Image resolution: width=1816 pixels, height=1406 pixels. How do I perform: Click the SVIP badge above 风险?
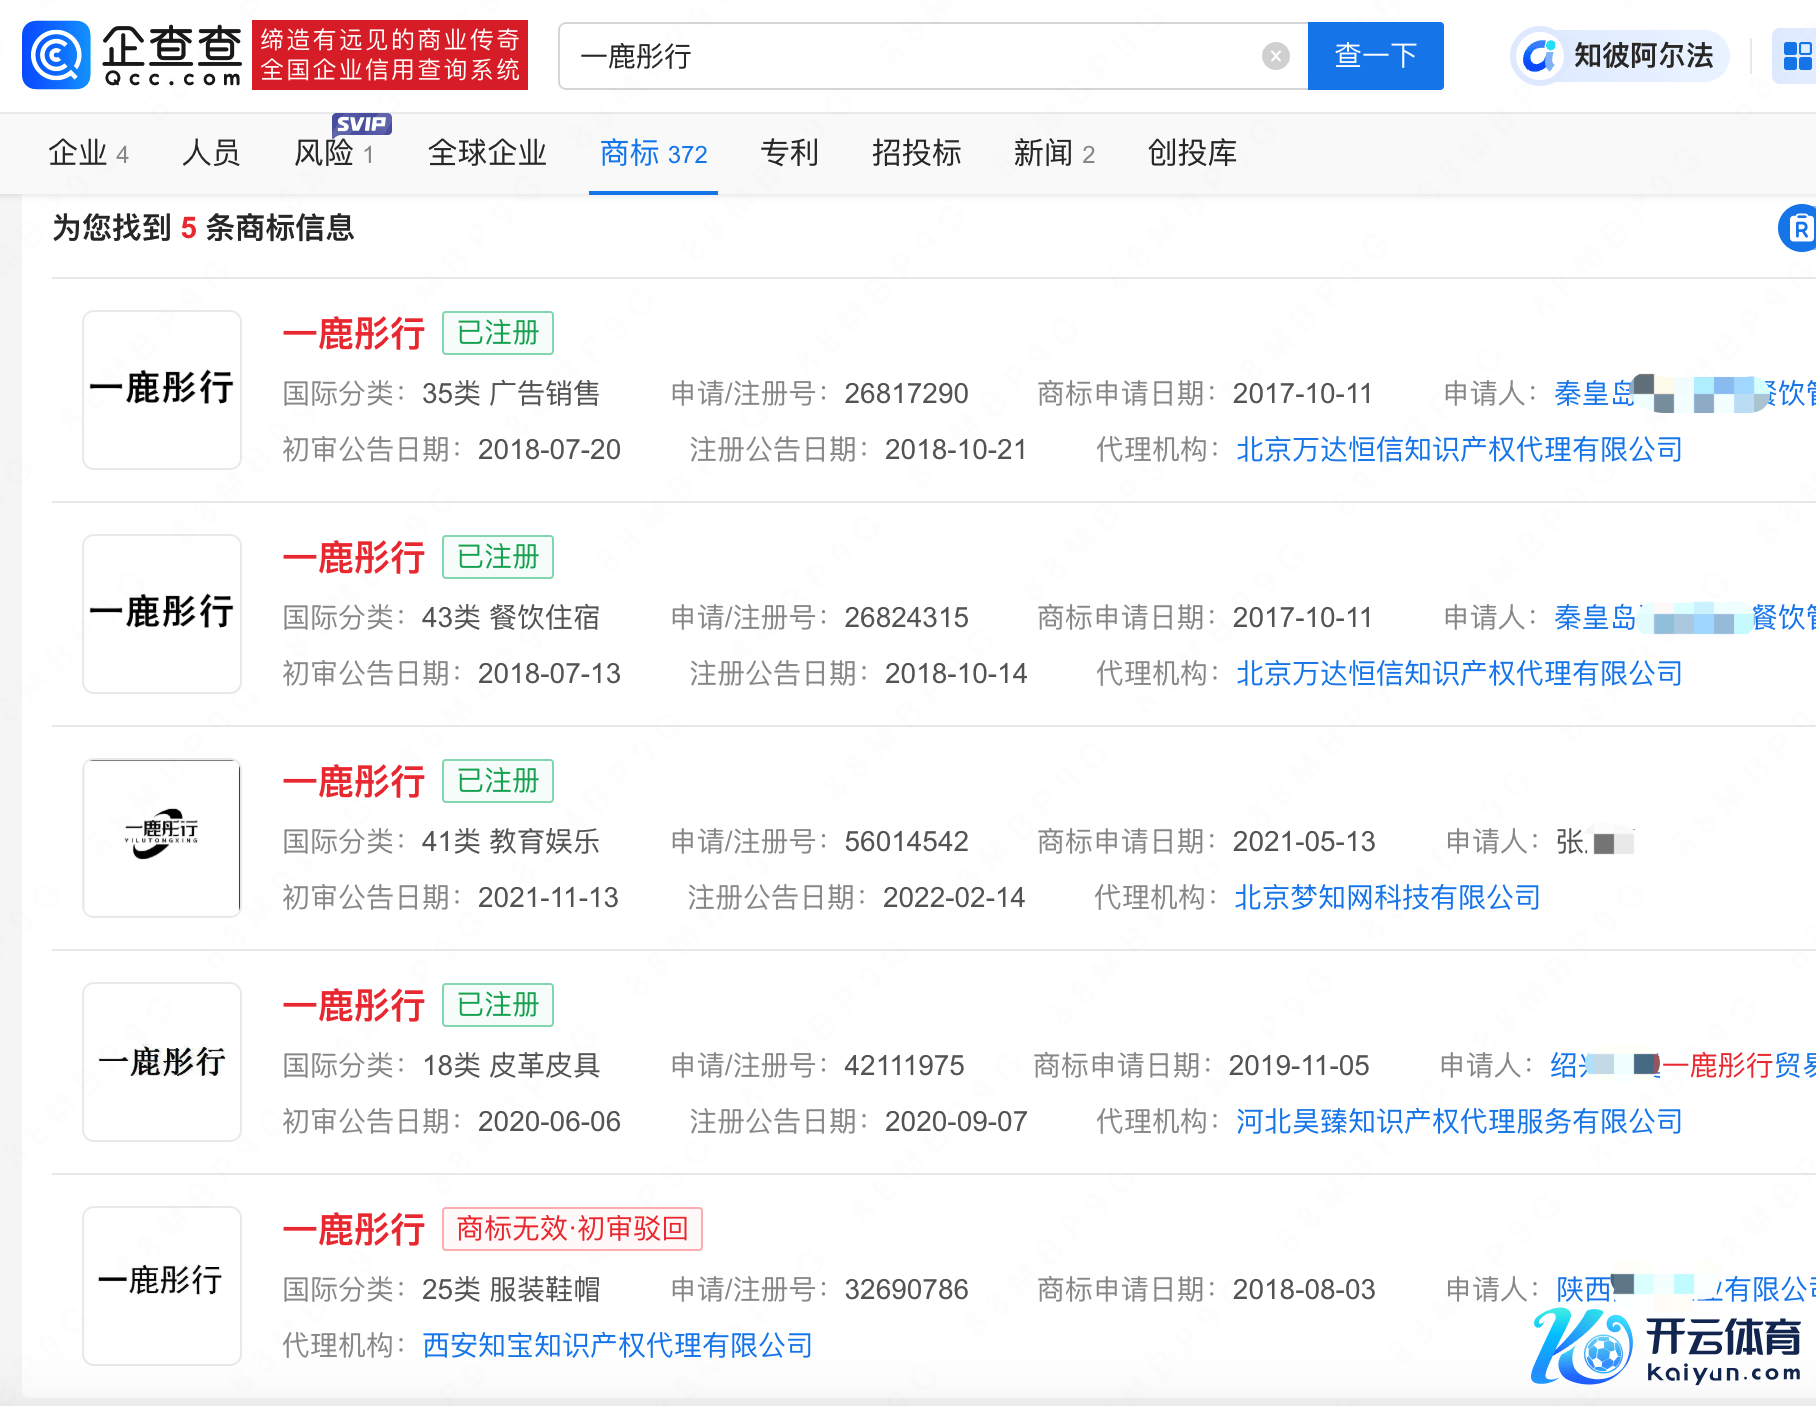pos(362,124)
